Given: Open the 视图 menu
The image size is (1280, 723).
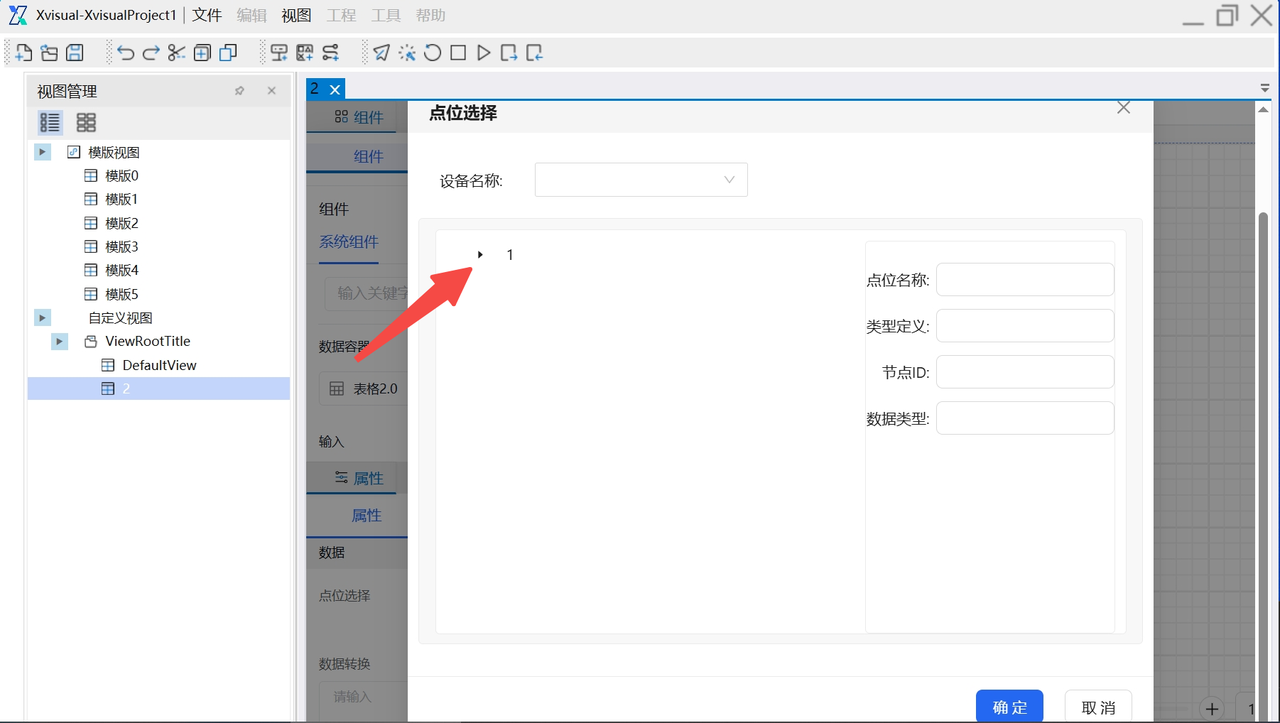Looking at the screenshot, I should tap(297, 16).
